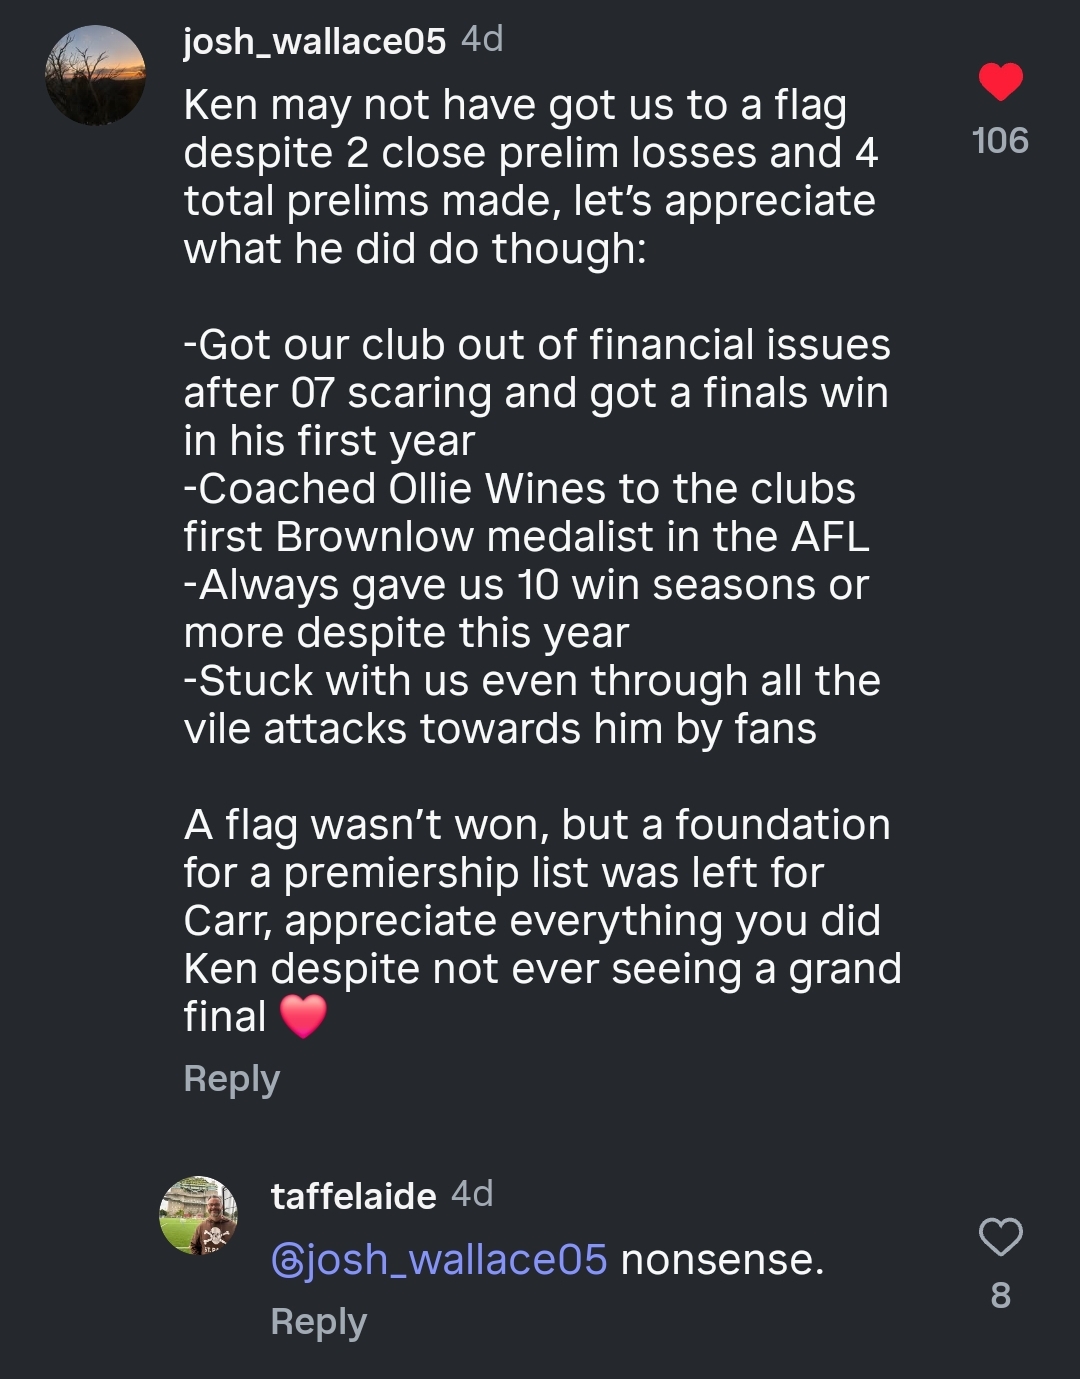Select the 'nonsense.' reply text

pyautogui.click(x=722, y=1260)
